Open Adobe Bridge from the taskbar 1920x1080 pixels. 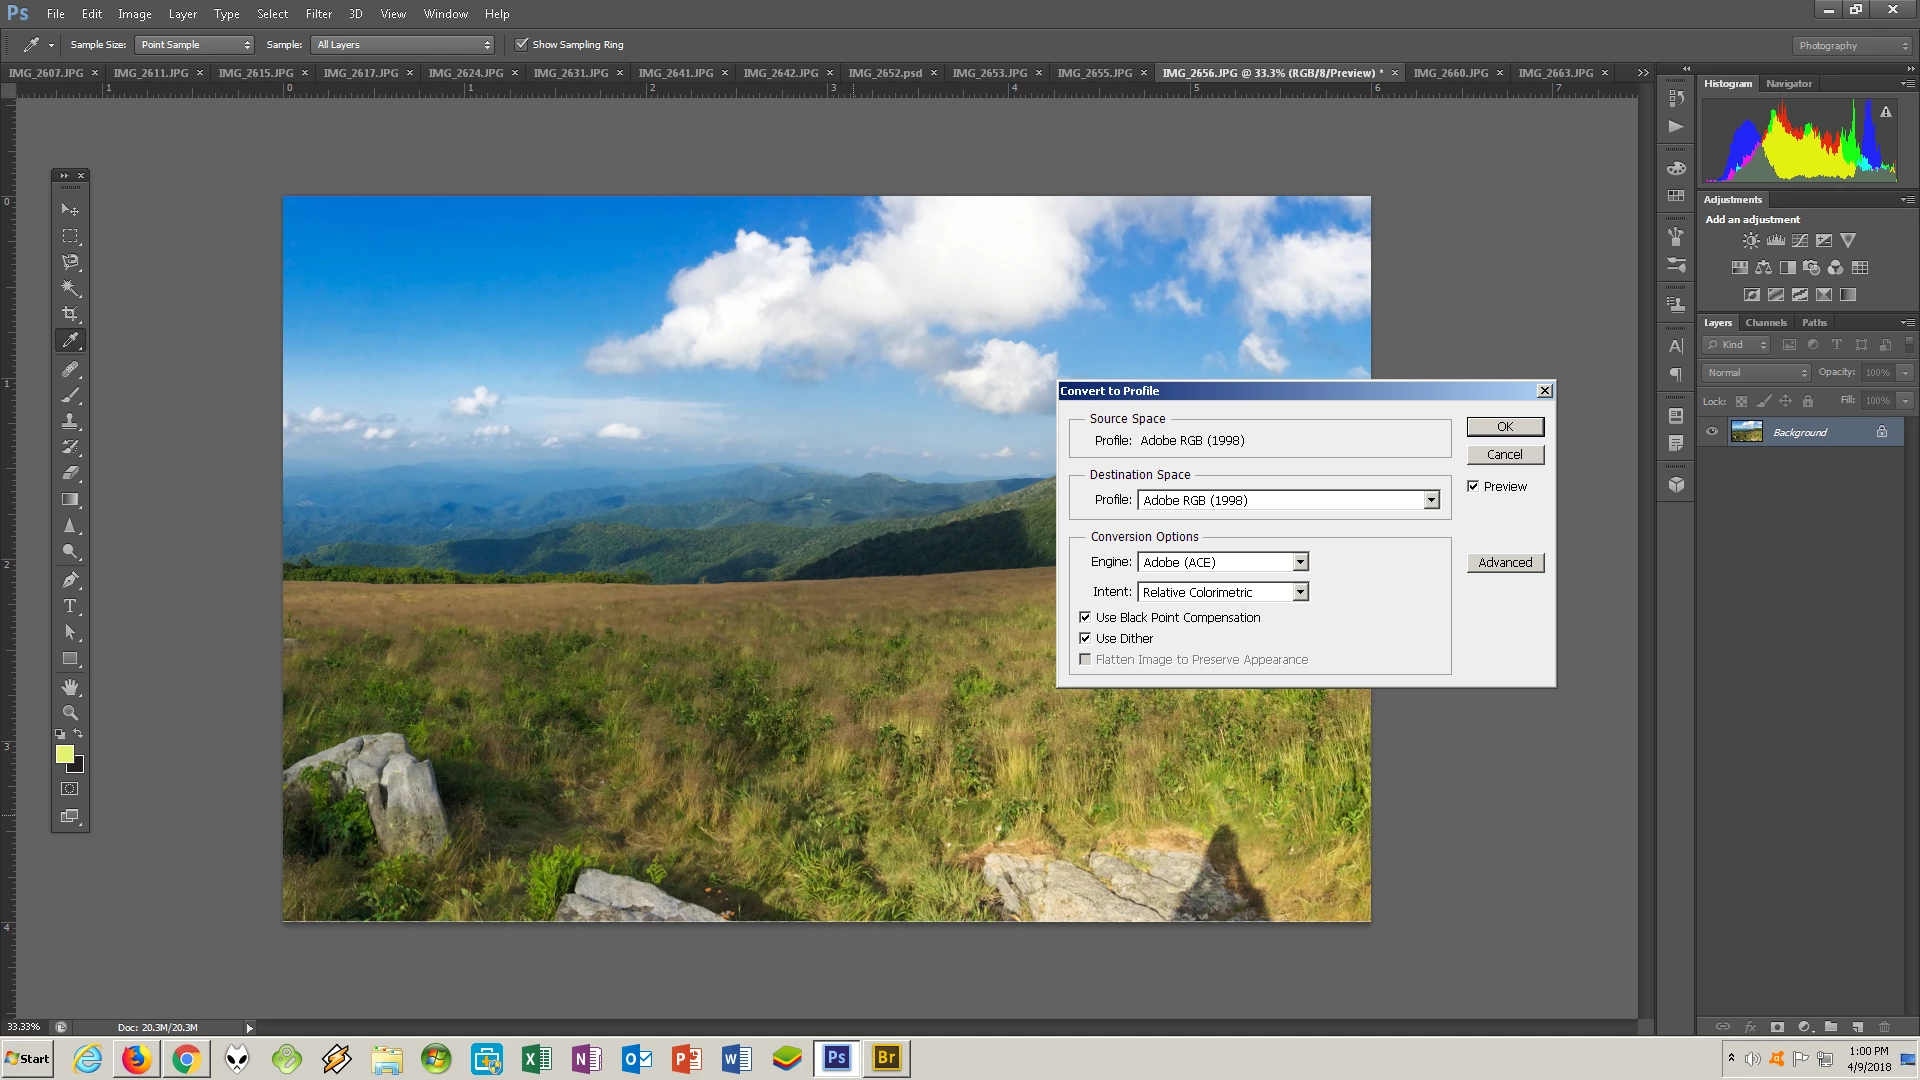coord(886,1058)
